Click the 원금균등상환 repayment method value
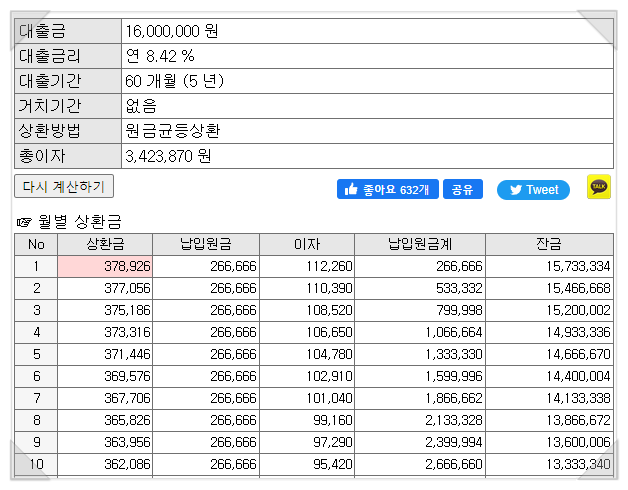The width and height of the screenshot is (628, 490). 173,131
